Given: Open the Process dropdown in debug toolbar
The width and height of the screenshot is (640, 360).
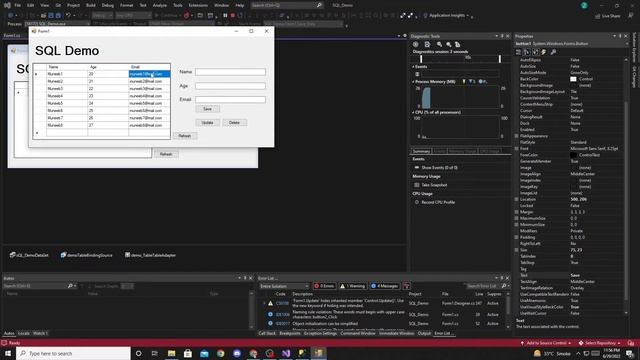Looking at the screenshot, I should coord(57,24).
